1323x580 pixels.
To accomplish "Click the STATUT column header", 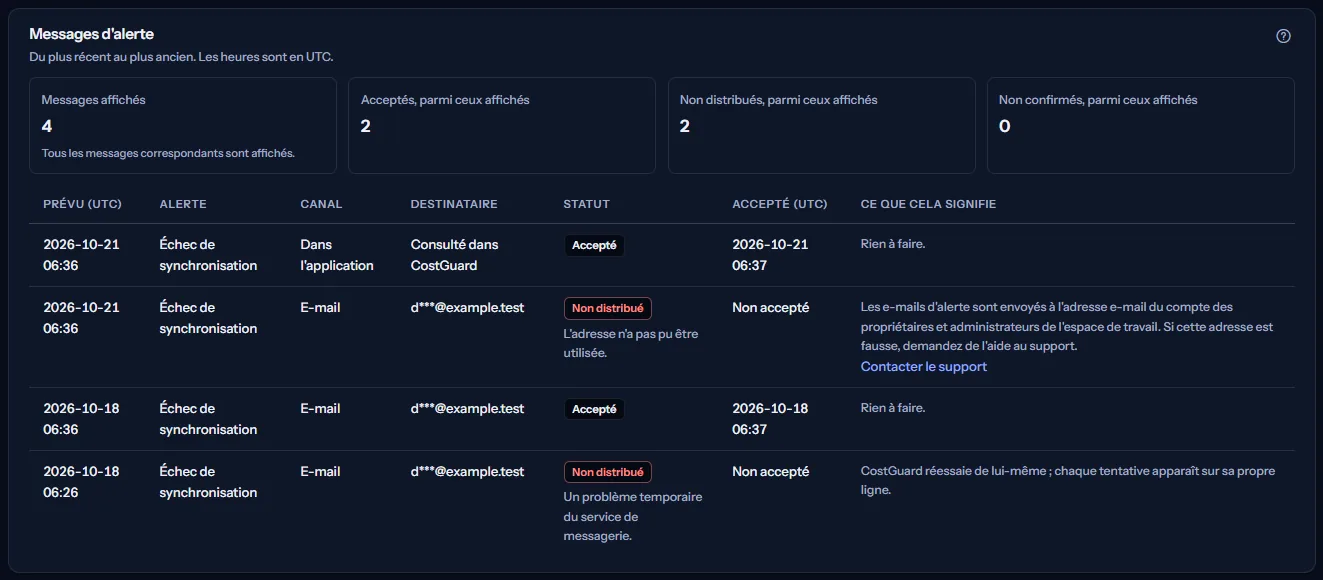I will tap(586, 204).
